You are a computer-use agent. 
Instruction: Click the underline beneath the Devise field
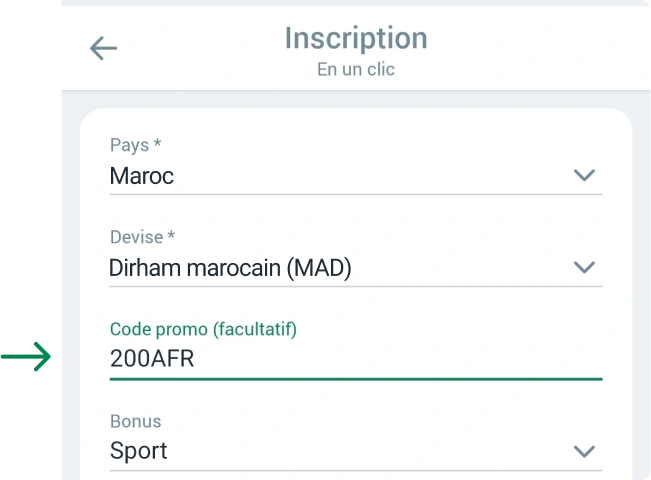point(355,286)
